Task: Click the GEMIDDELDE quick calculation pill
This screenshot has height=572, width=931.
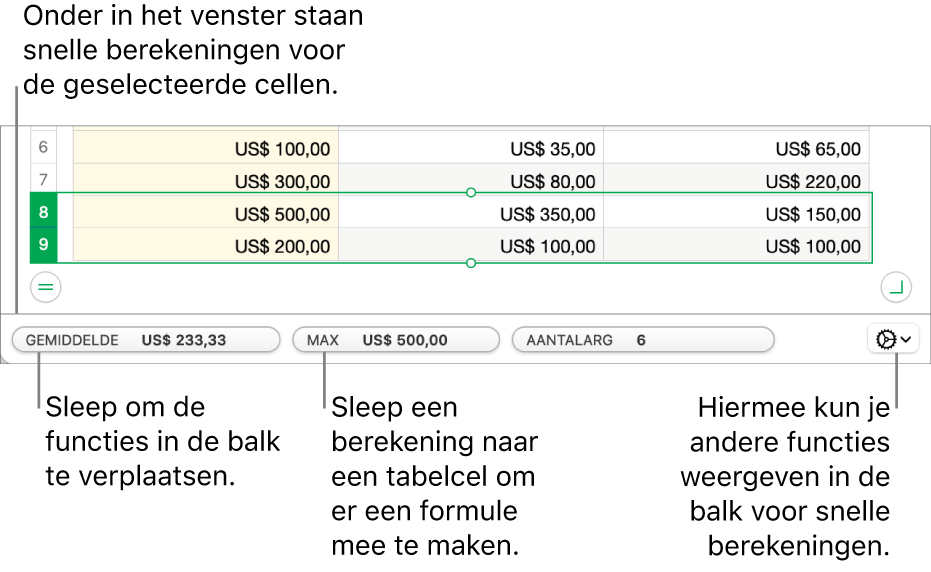Action: [x=145, y=340]
